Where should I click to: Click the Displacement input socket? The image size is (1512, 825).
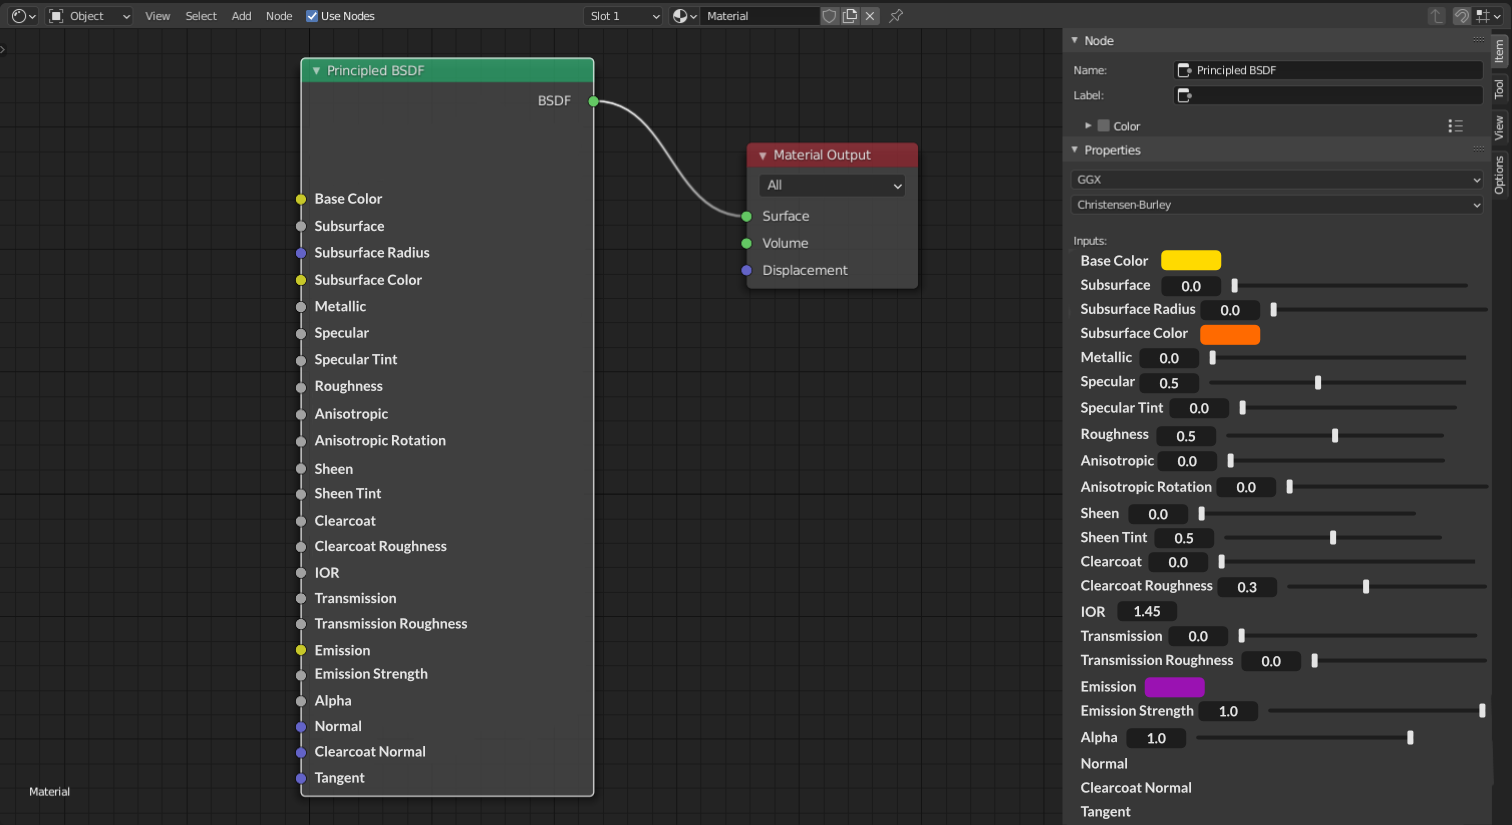(746, 270)
